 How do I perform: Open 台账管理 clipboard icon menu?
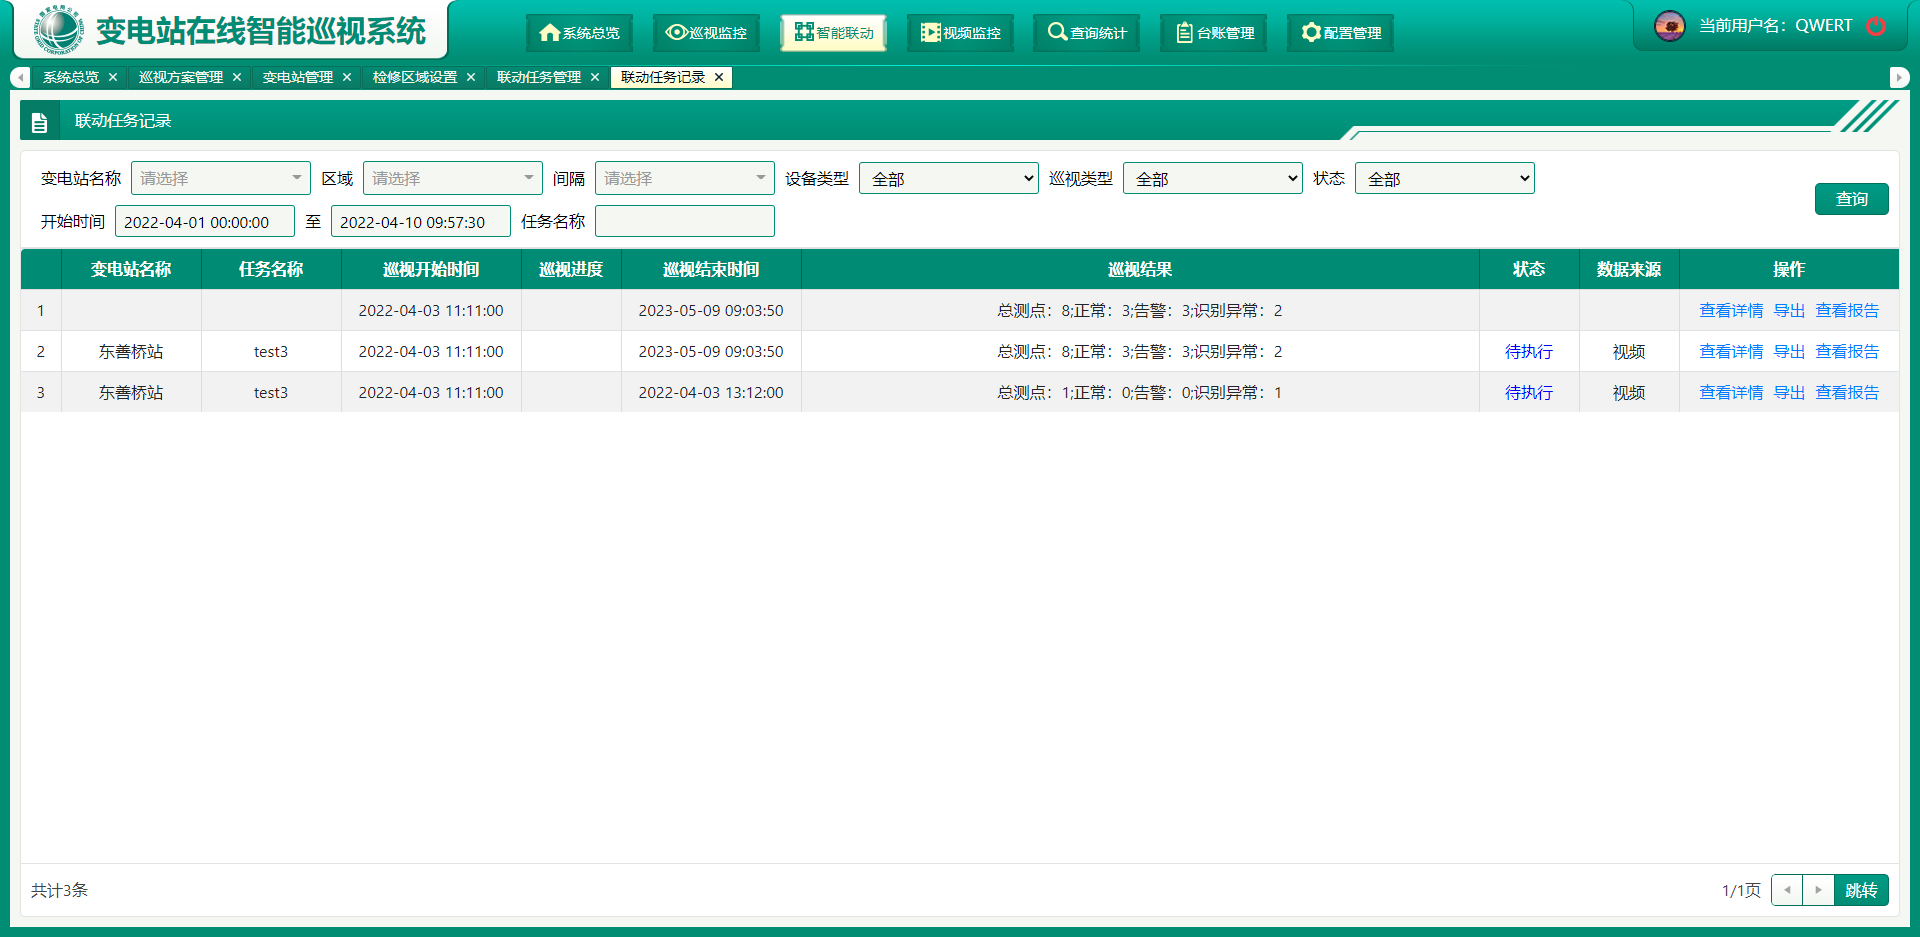point(1214,33)
